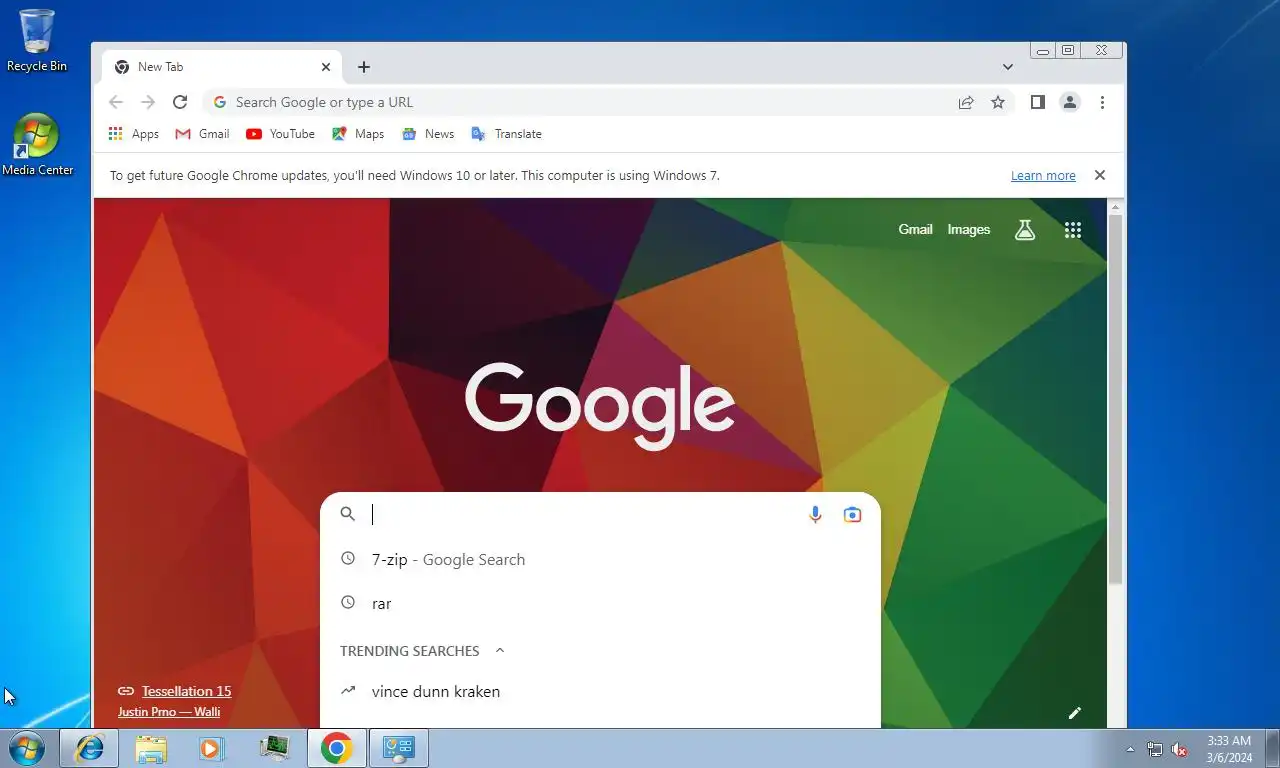Image resolution: width=1280 pixels, height=768 pixels.
Task: Open the tab search dropdown arrow
Action: pyautogui.click(x=1008, y=67)
